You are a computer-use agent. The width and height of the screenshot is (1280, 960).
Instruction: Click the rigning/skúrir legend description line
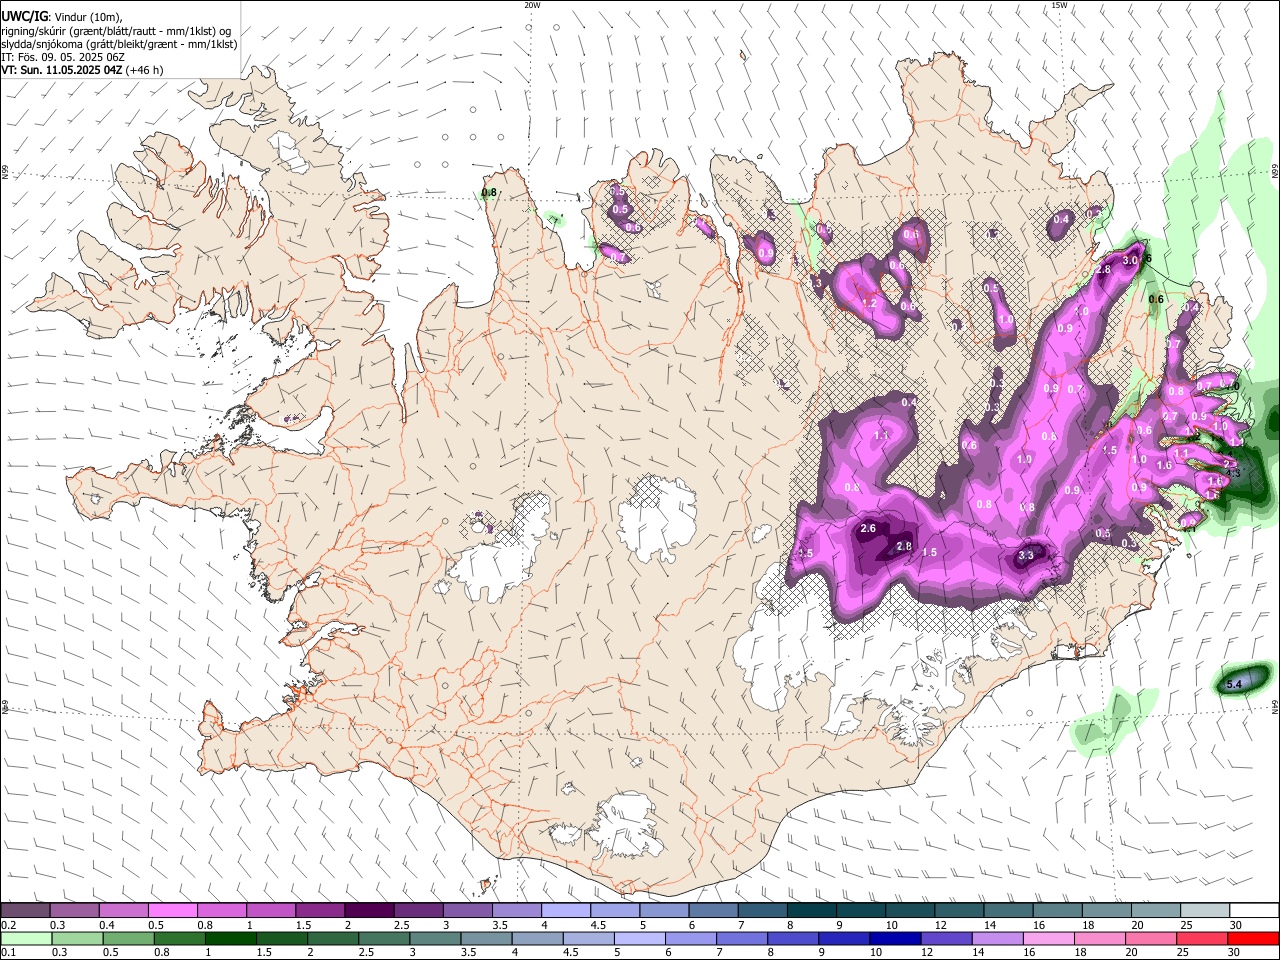click(x=116, y=31)
